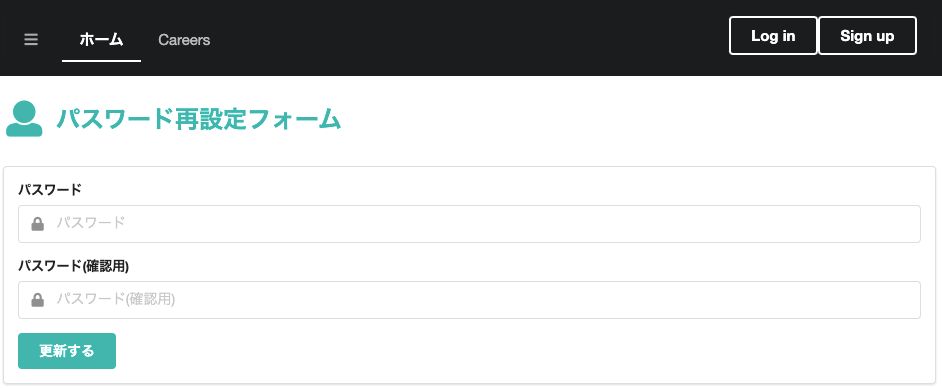Viewport: 942px width, 388px height.
Task: Open the Log in page
Action: [773, 35]
